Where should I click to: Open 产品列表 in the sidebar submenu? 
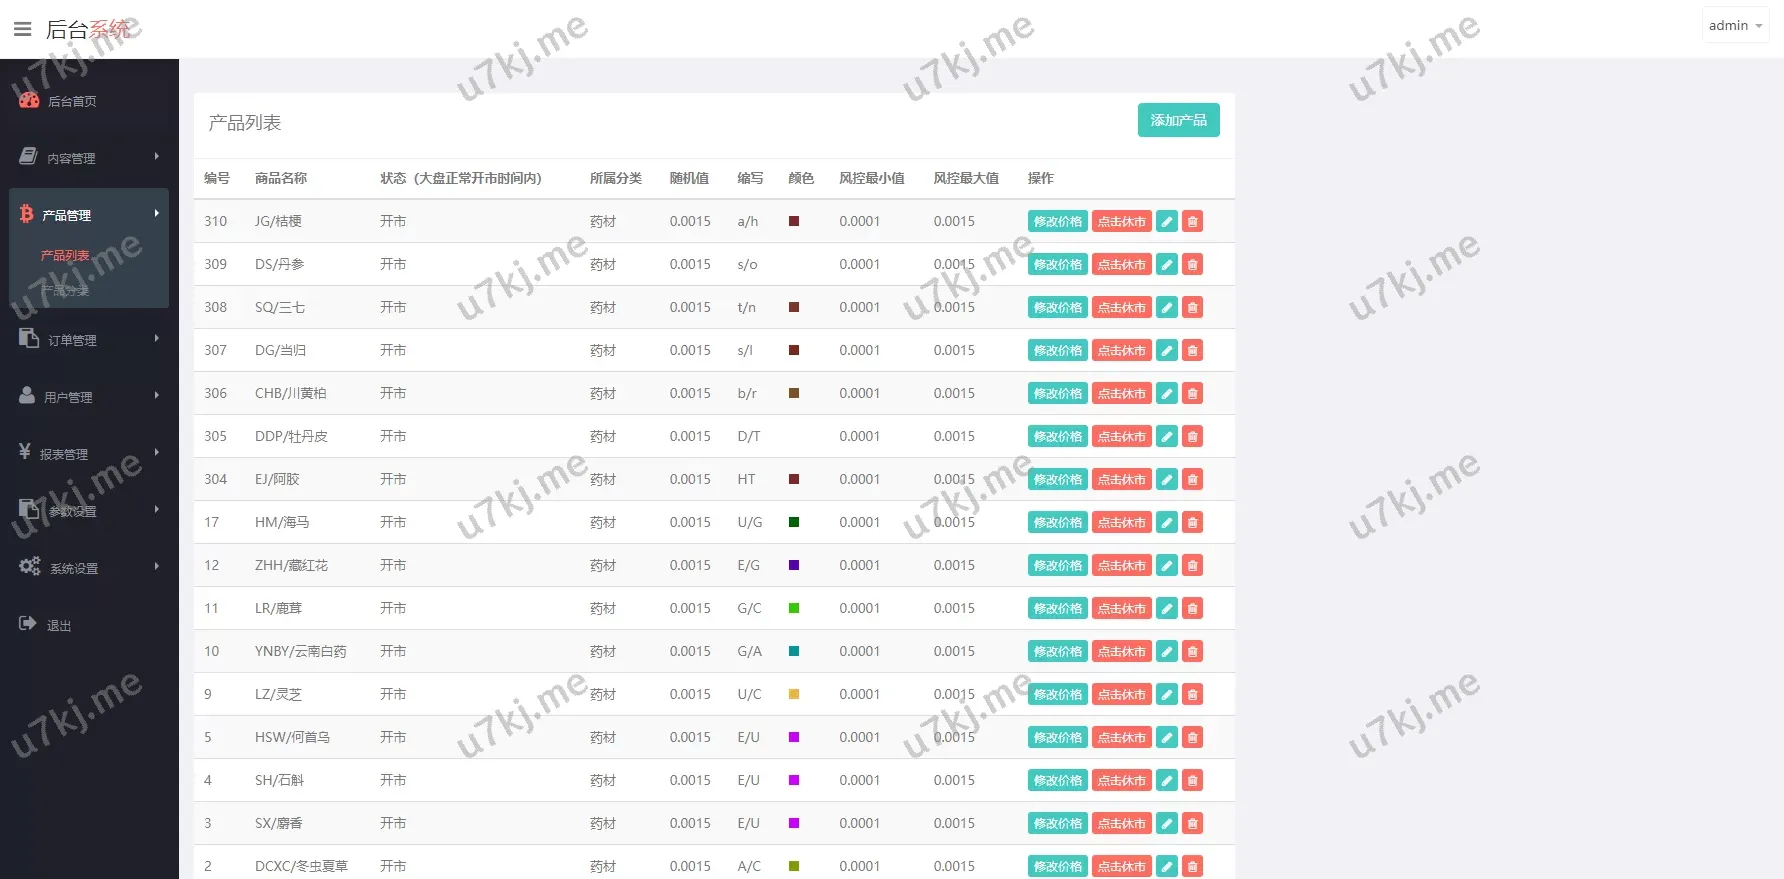tap(65, 255)
